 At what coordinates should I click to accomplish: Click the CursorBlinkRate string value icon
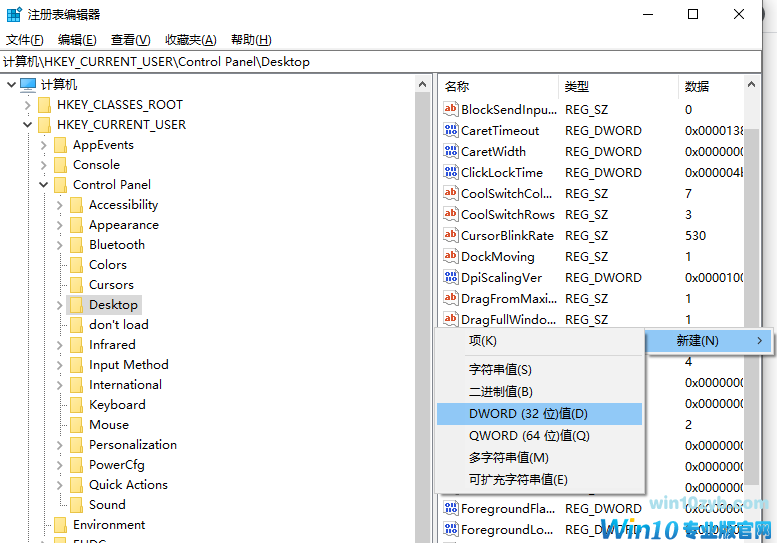click(x=450, y=236)
